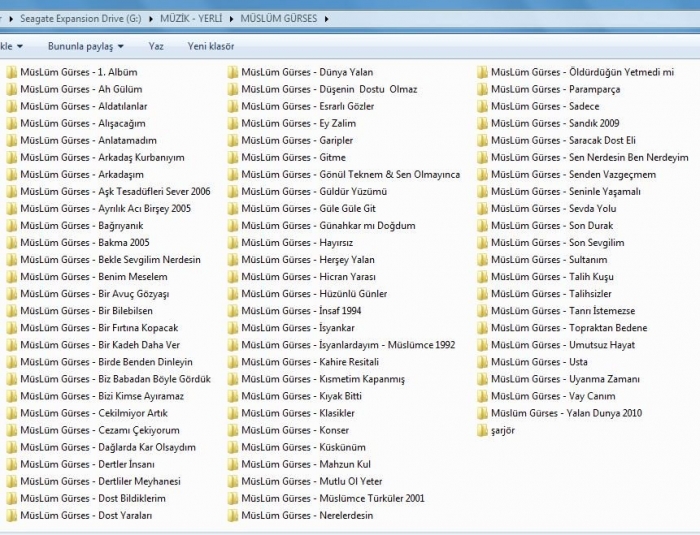This screenshot has height=535, width=700.
Task: Click folder icon of 'Hayırsız'
Action: [x=233, y=243]
